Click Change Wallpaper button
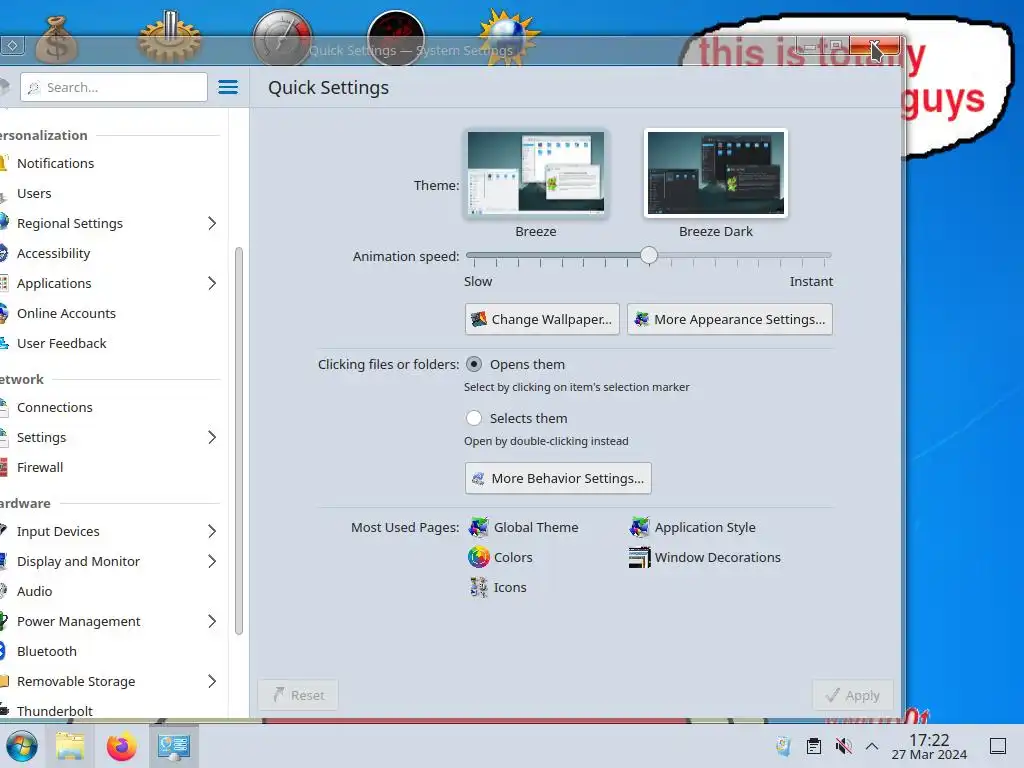 (x=542, y=319)
